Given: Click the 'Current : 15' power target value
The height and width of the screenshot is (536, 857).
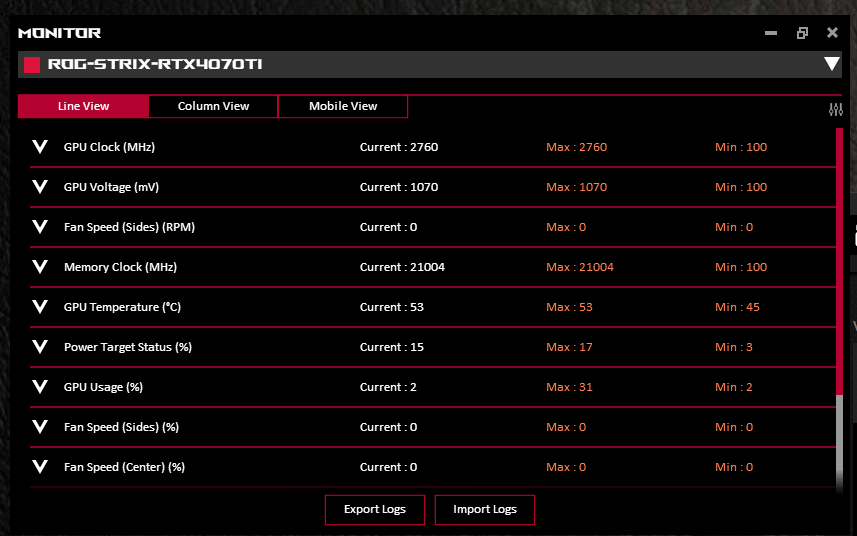Looking at the screenshot, I should (x=392, y=347).
